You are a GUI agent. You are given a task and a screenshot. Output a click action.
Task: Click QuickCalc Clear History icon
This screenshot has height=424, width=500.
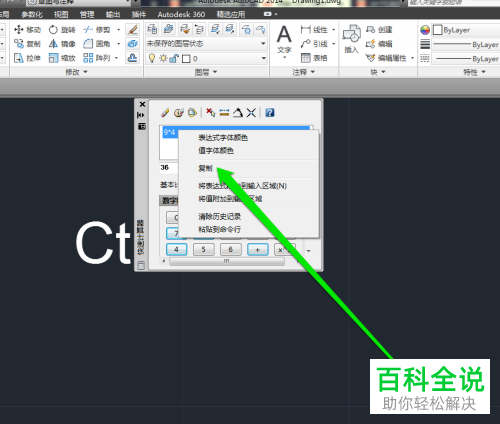coord(179,113)
